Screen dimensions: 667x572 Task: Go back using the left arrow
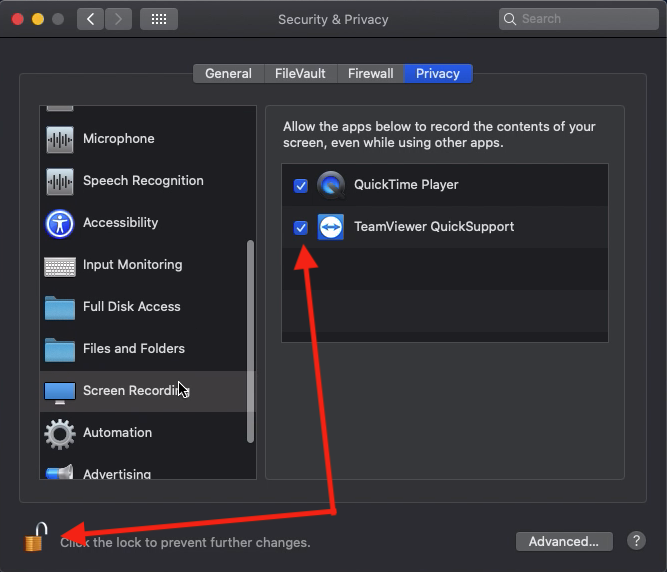click(x=91, y=19)
